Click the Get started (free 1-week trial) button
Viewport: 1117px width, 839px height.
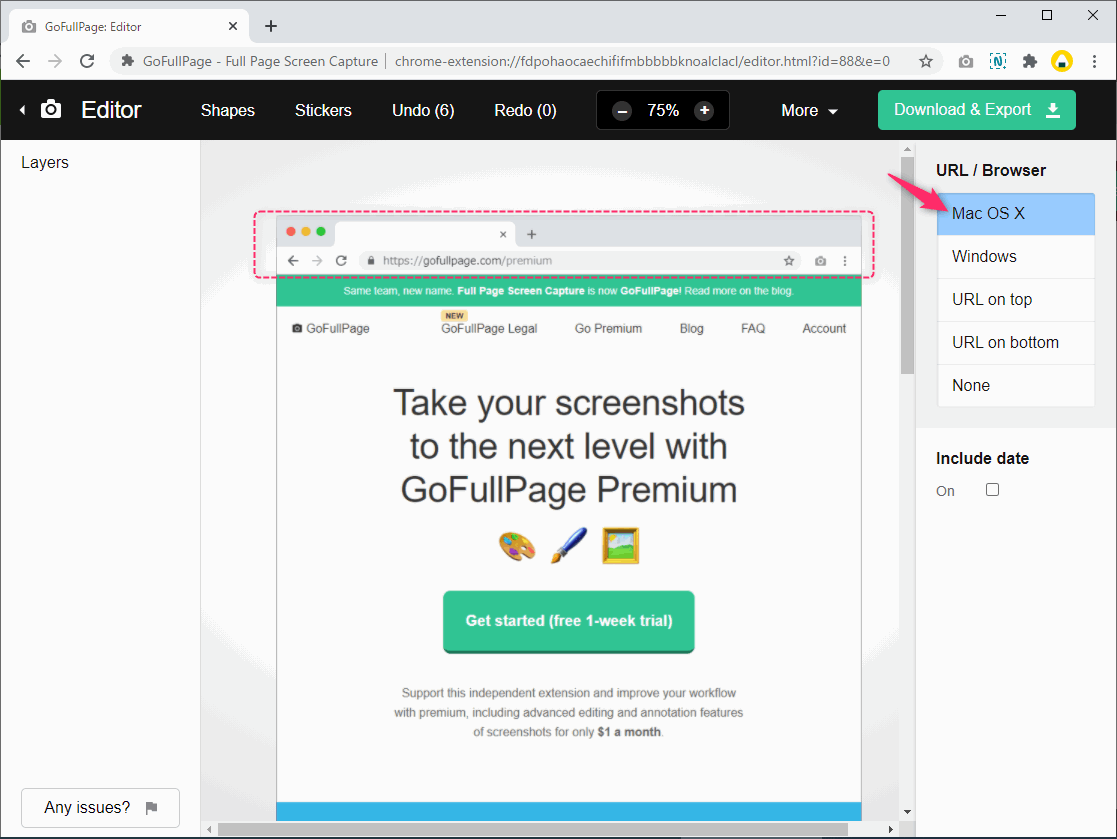[568, 621]
